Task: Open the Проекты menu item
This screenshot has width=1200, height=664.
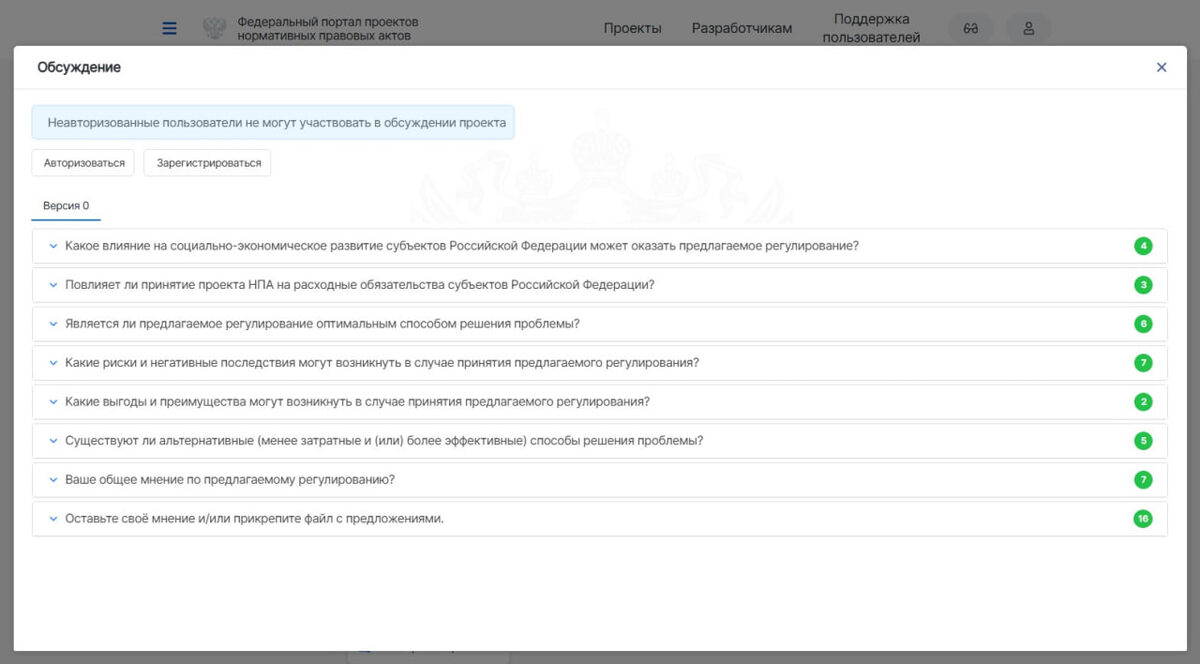Action: (x=633, y=28)
